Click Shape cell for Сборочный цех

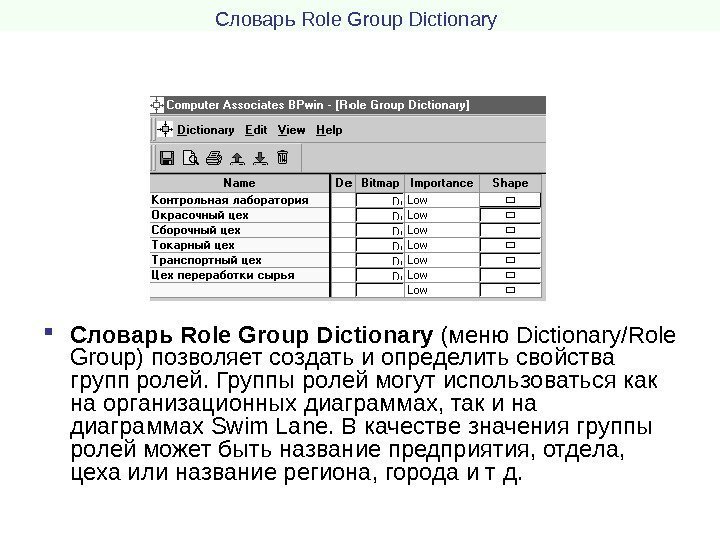(510, 230)
